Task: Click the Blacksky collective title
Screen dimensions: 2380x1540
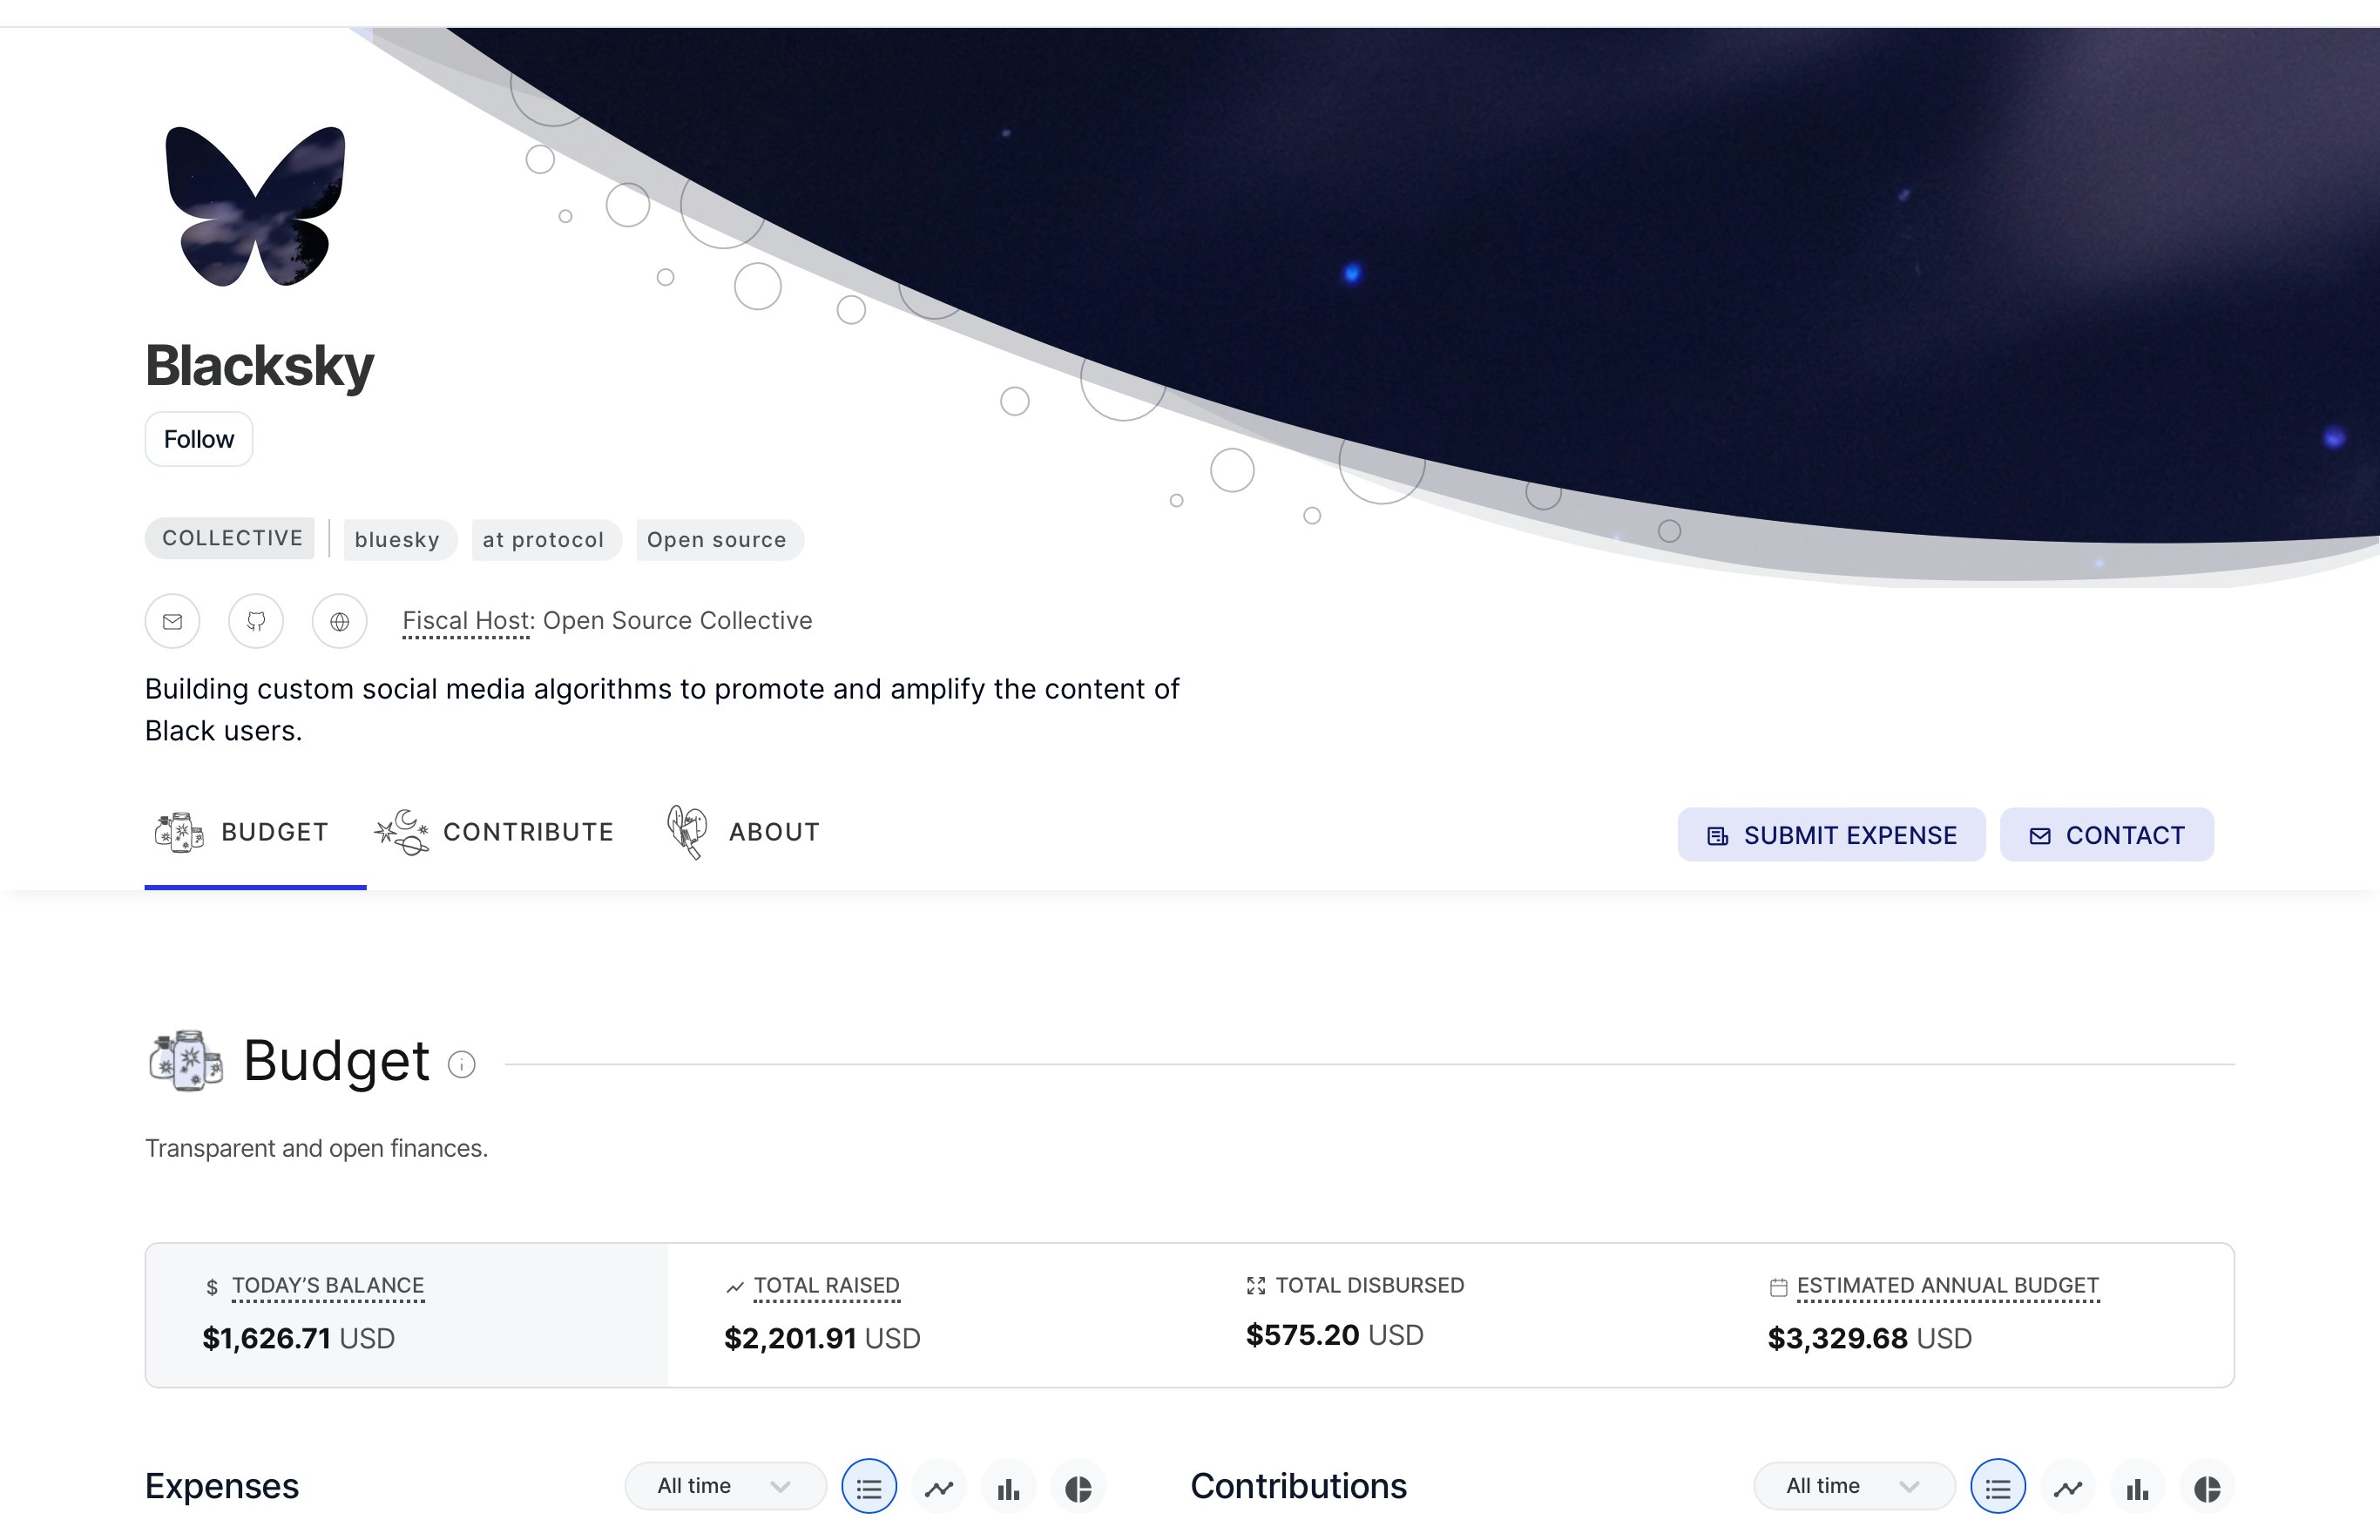Action: pos(259,366)
